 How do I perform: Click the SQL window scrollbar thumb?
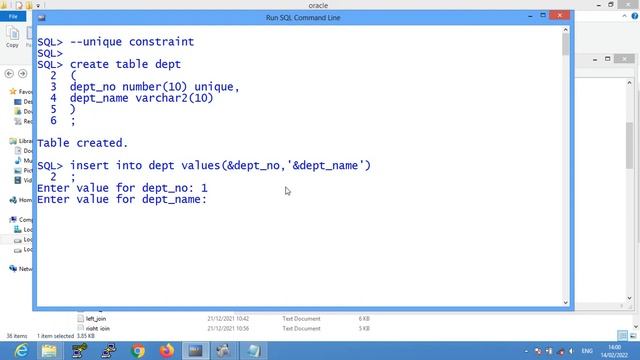coord(565,44)
